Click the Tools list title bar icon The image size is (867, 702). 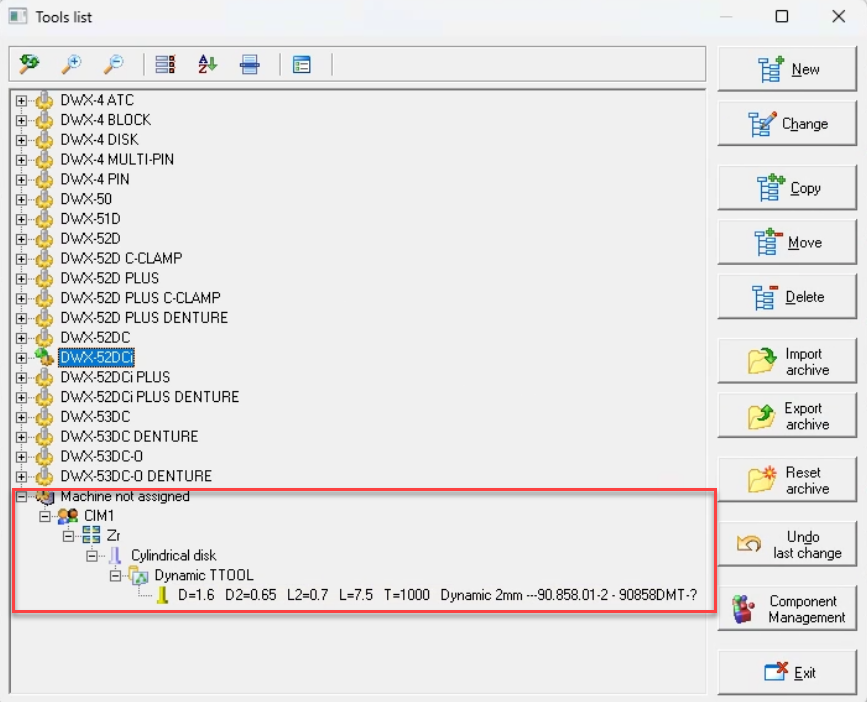18,16
